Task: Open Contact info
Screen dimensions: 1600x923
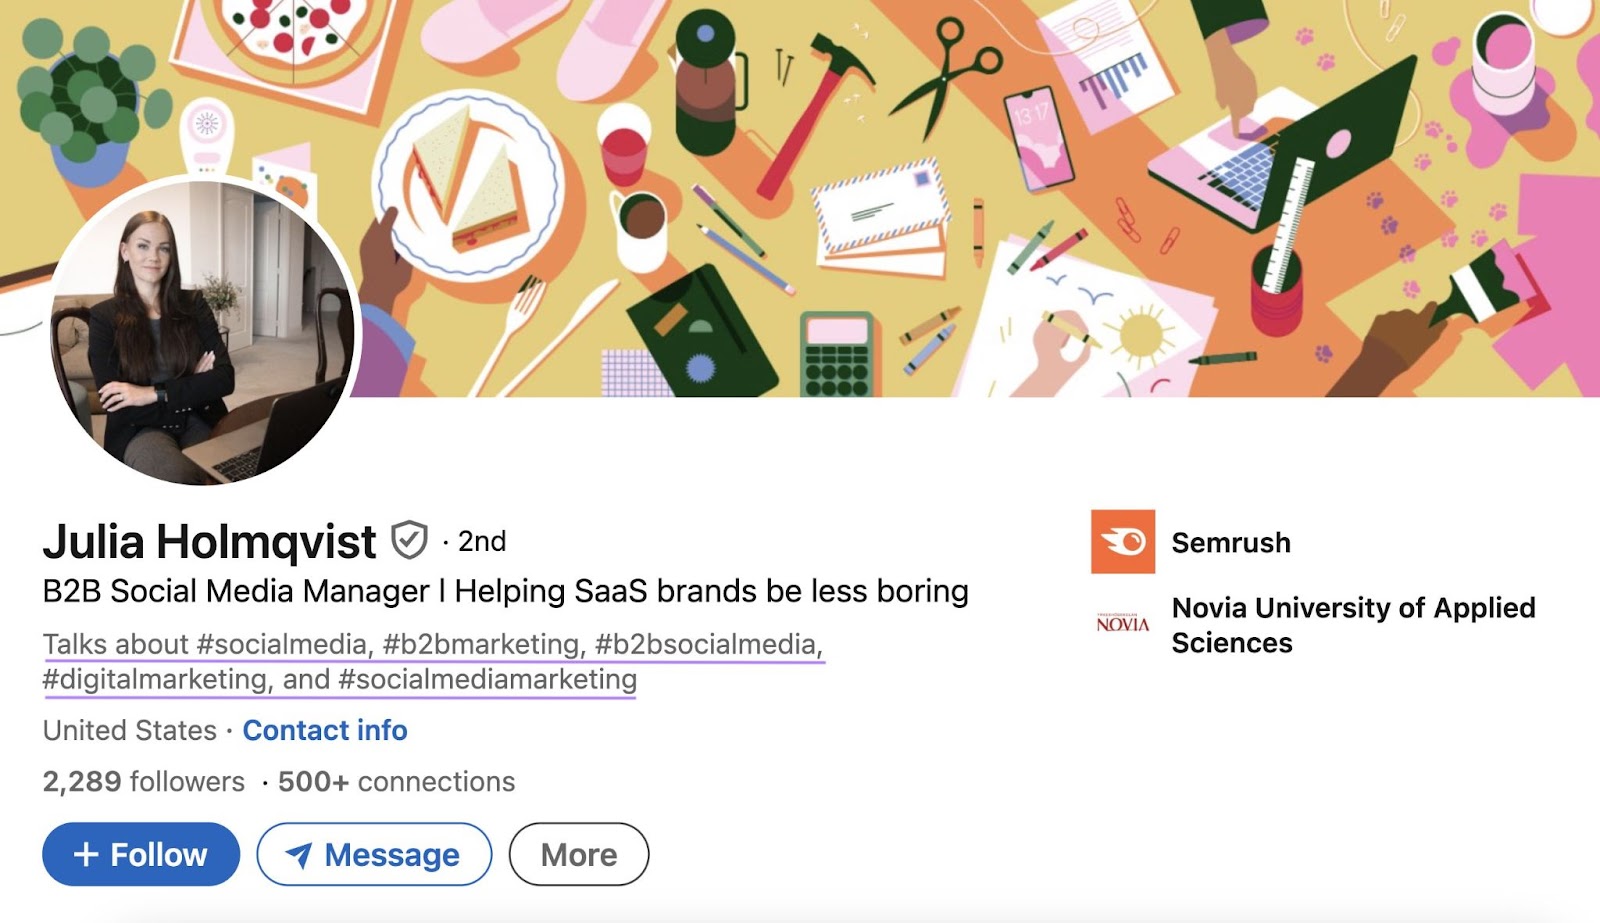Action: 324,730
